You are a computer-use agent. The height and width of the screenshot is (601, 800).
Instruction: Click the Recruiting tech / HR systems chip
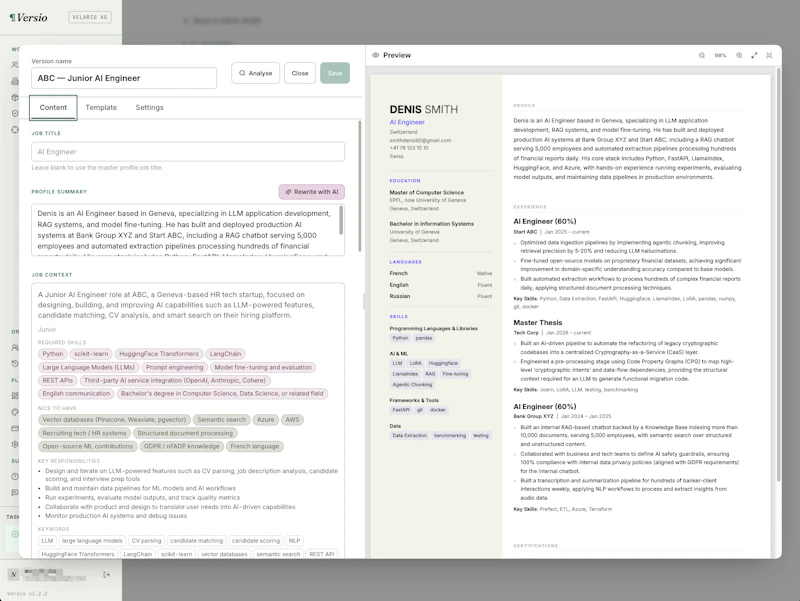click(x=84, y=433)
